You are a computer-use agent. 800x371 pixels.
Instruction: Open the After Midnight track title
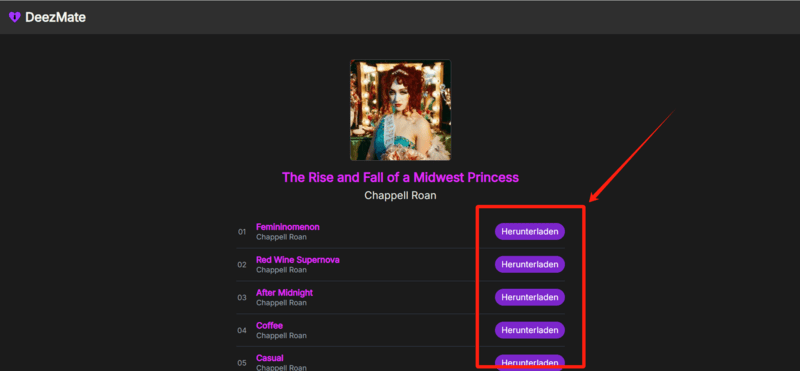[x=284, y=293]
